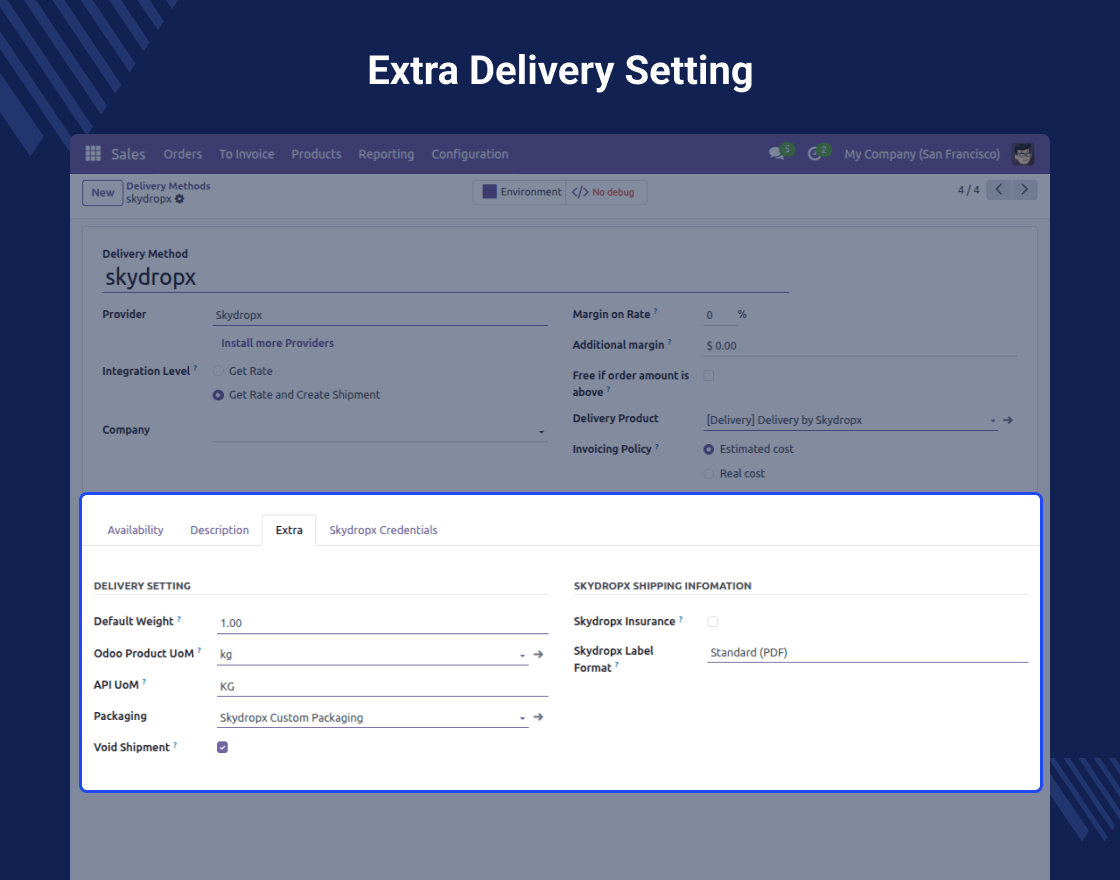Open My Company (San Francisco) switcher
Screen dimensions: 1120x880
pyautogui.click(x=922, y=154)
